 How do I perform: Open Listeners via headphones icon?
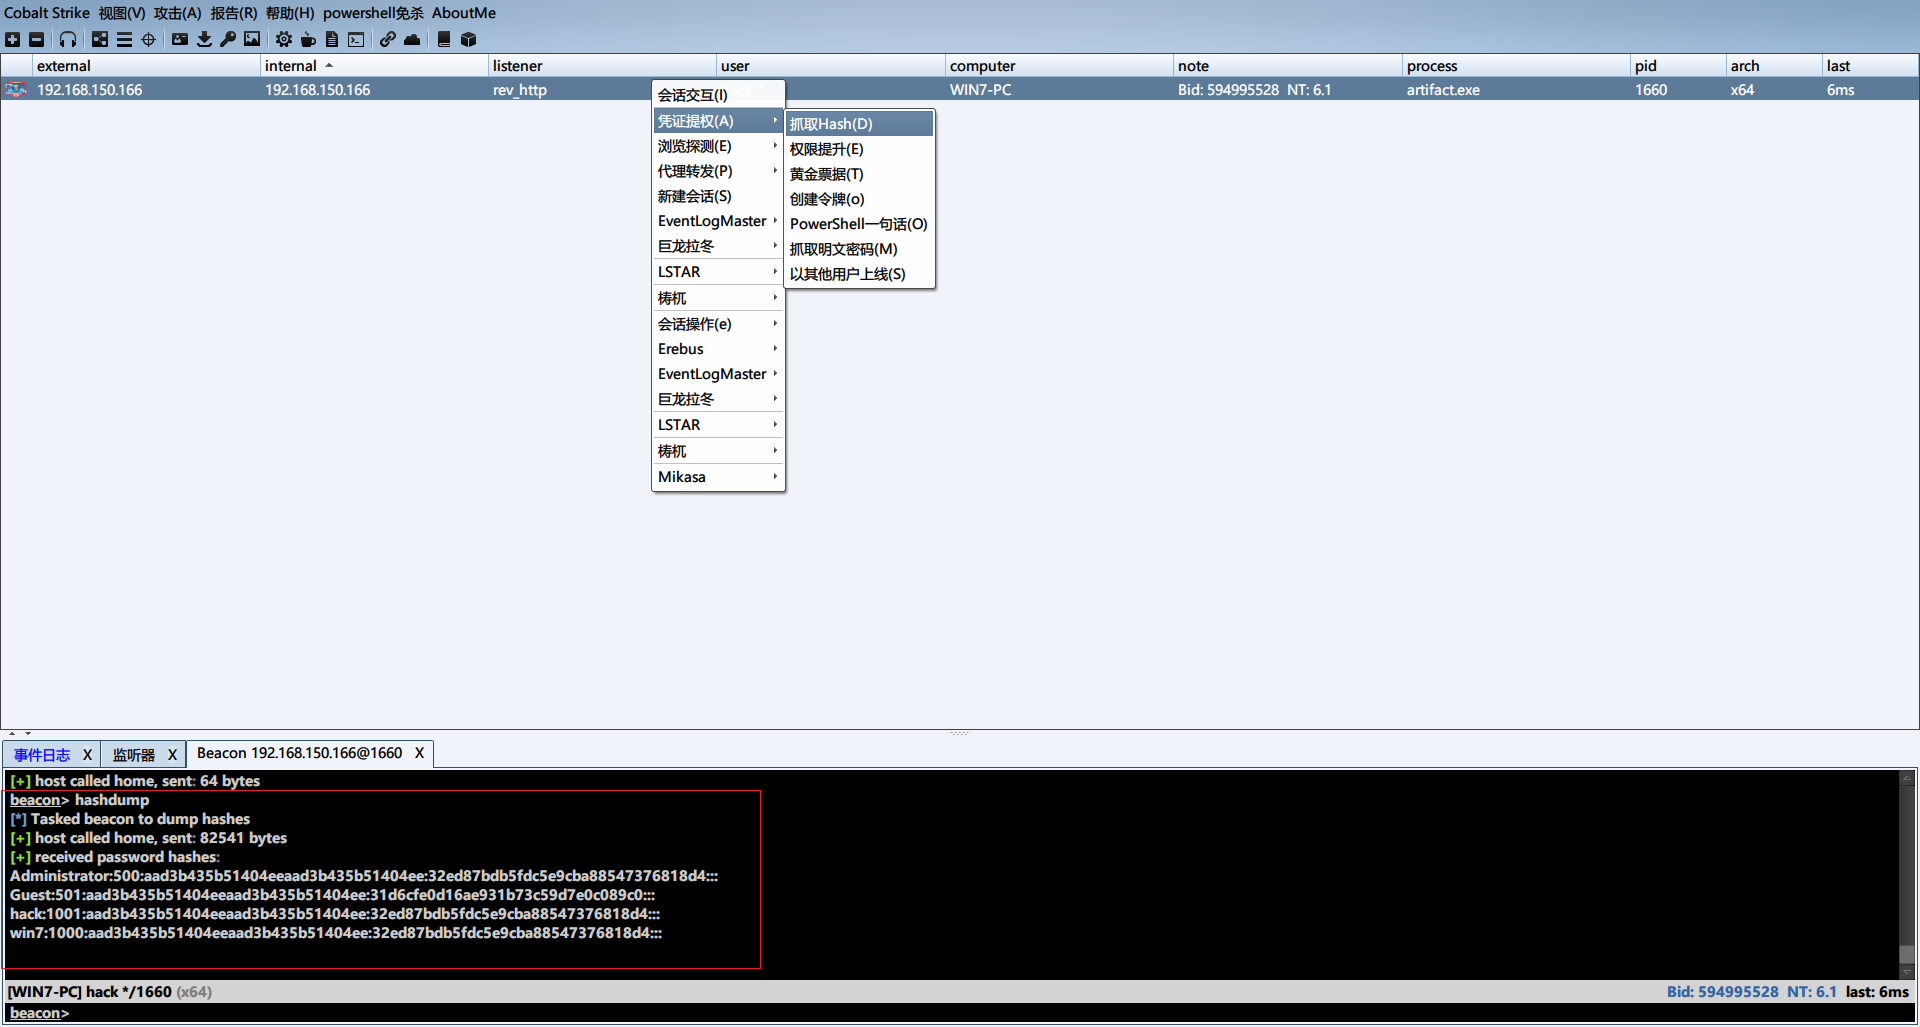[68, 39]
